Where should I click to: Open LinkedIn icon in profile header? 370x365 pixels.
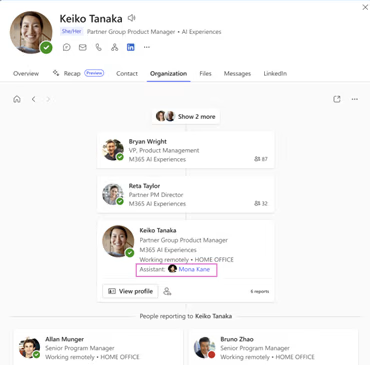[x=131, y=47]
